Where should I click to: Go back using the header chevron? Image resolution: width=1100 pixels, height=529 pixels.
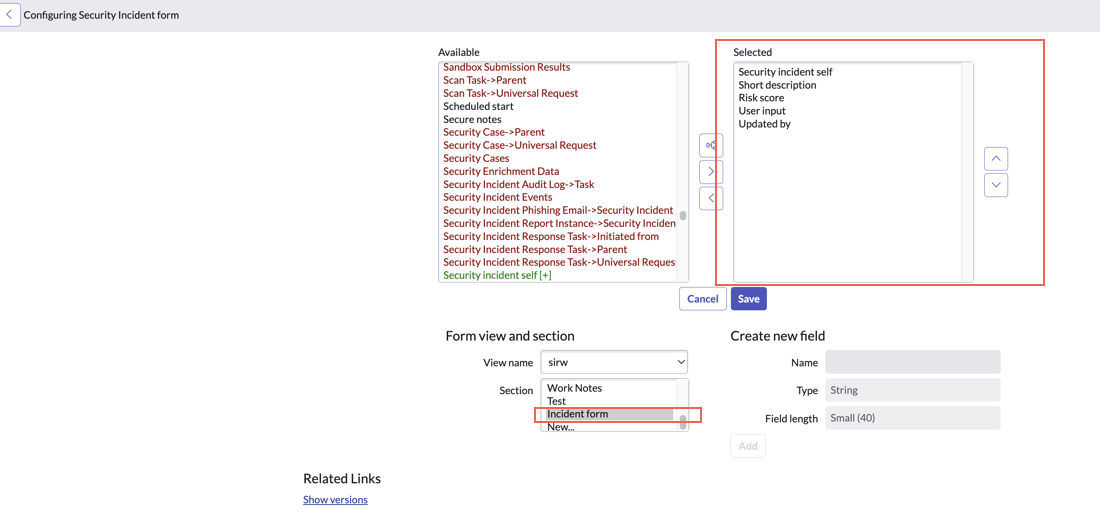pos(9,14)
